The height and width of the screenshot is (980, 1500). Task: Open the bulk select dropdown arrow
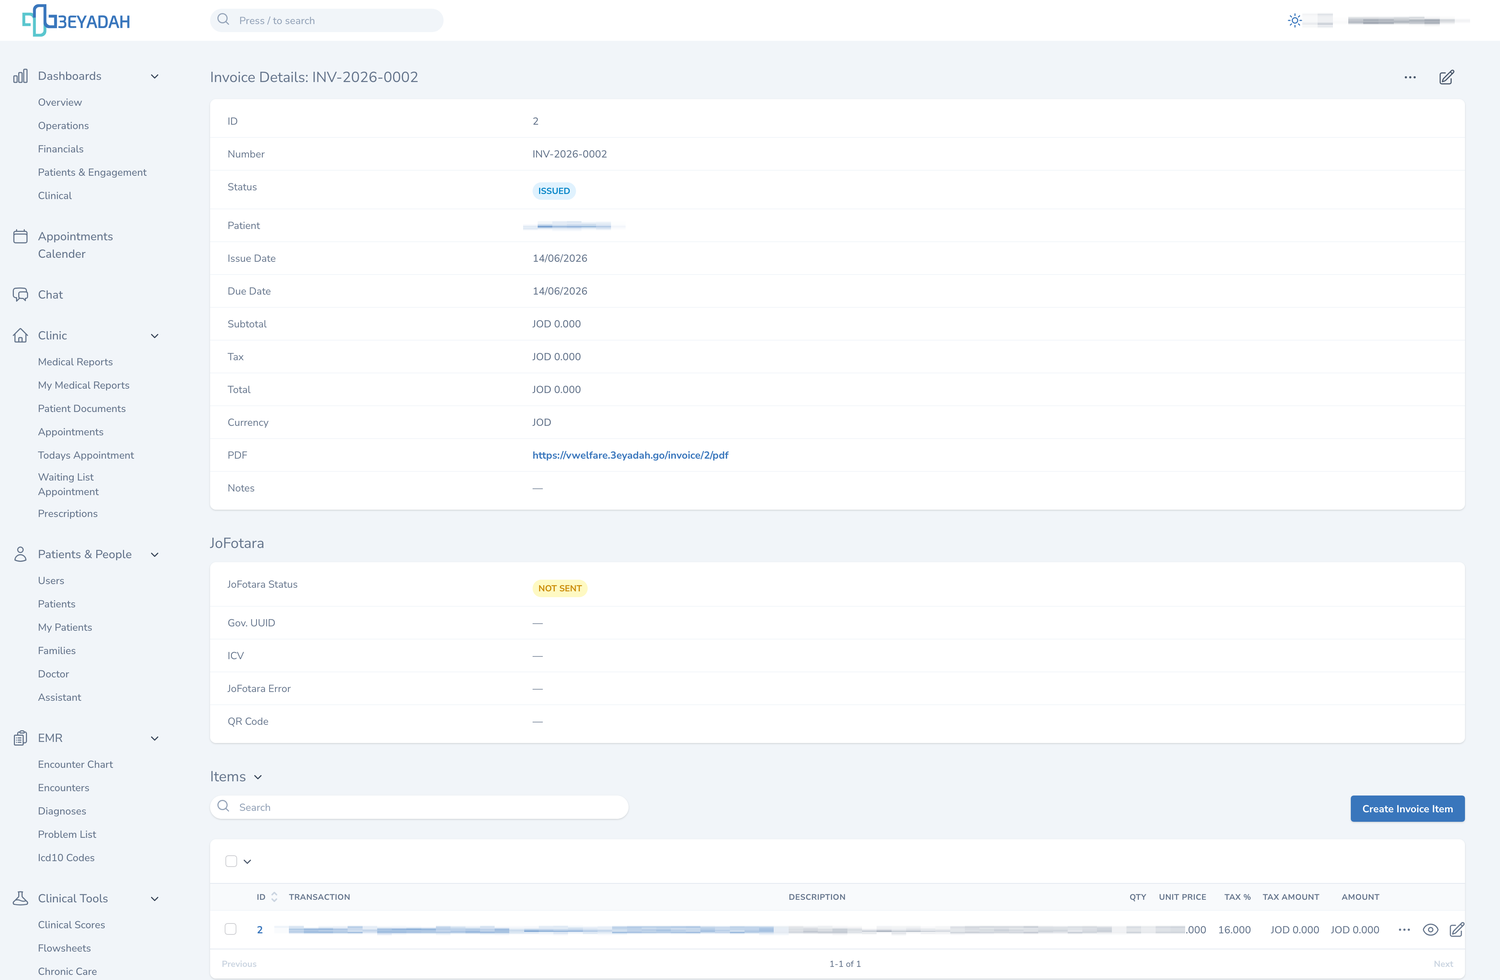tap(247, 861)
